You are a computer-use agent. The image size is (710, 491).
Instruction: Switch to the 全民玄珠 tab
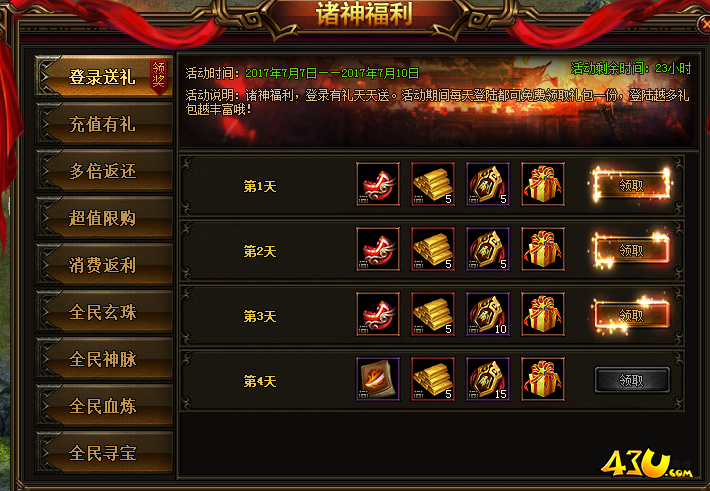tap(104, 312)
